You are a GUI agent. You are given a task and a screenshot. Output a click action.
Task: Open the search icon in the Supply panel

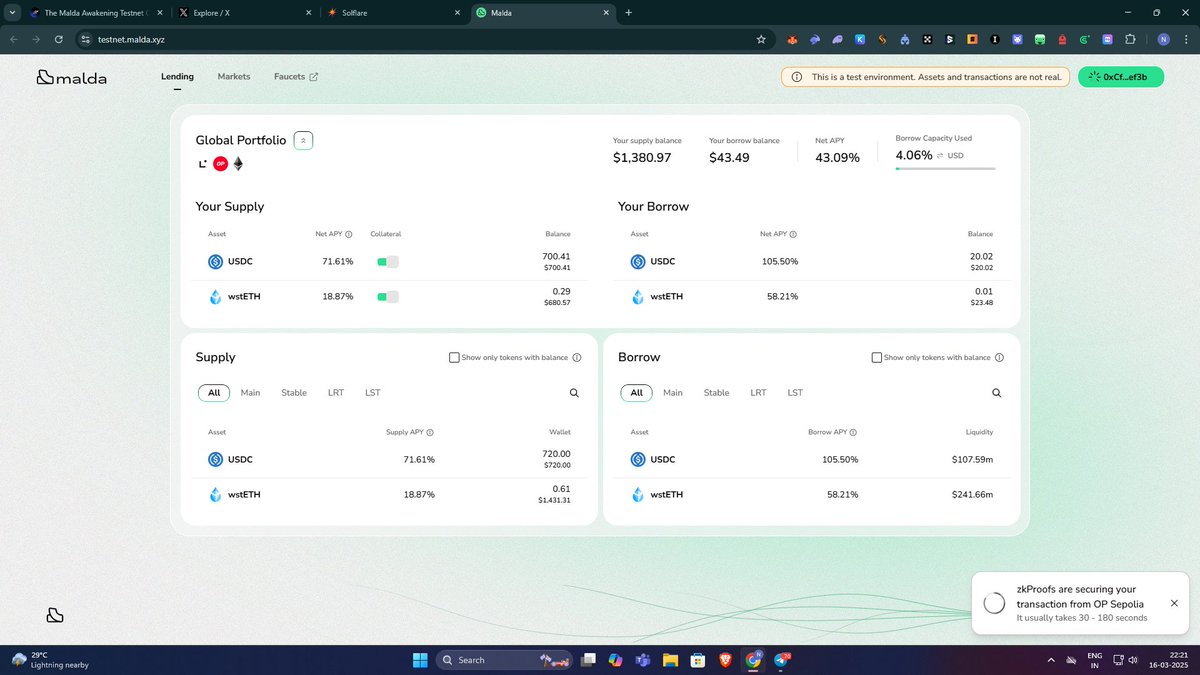tap(574, 393)
